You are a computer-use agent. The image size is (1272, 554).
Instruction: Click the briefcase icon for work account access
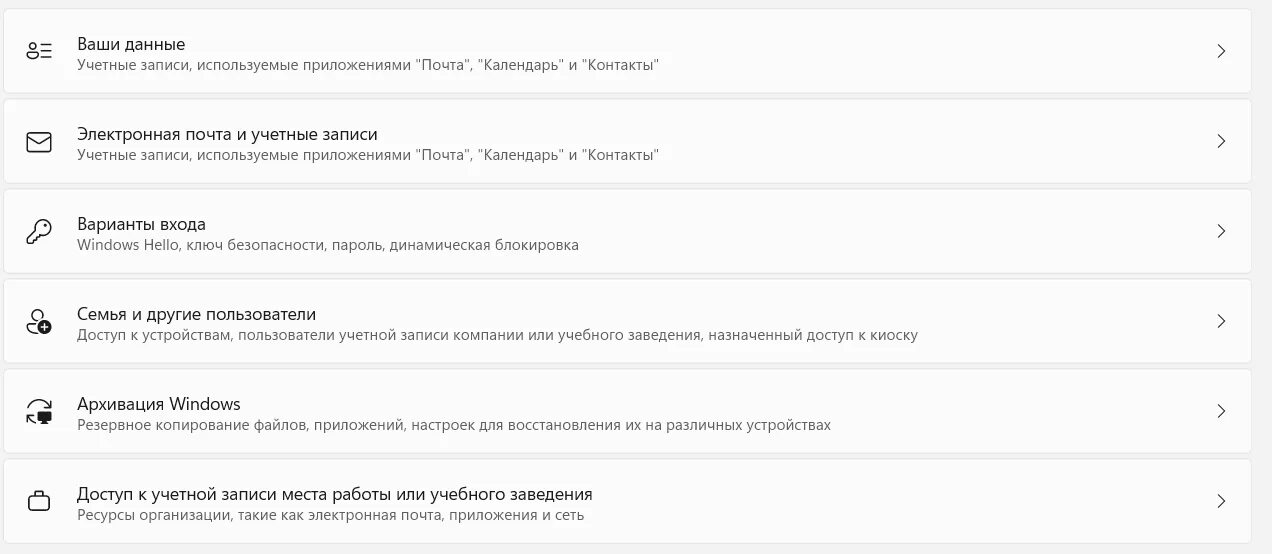tap(39, 501)
